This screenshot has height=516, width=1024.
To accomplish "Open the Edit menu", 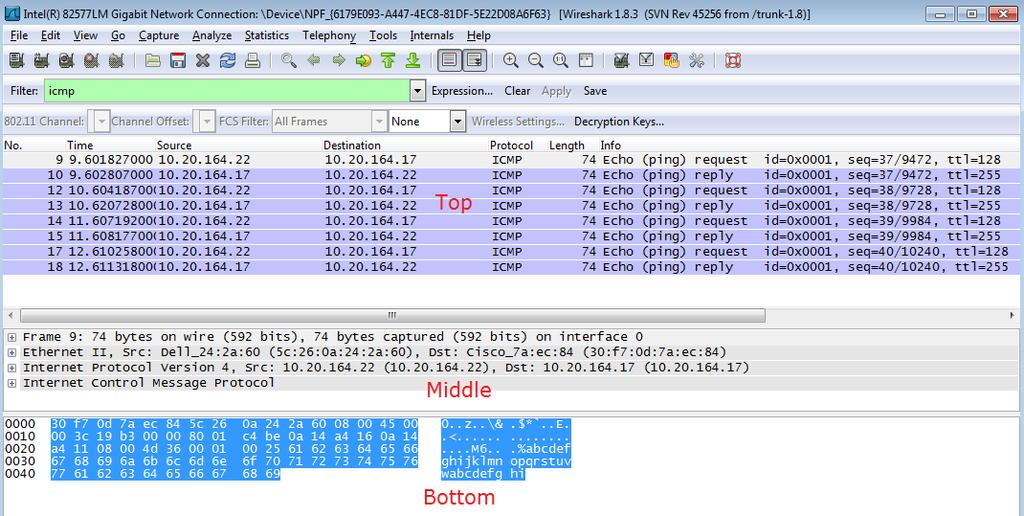I will (50, 35).
